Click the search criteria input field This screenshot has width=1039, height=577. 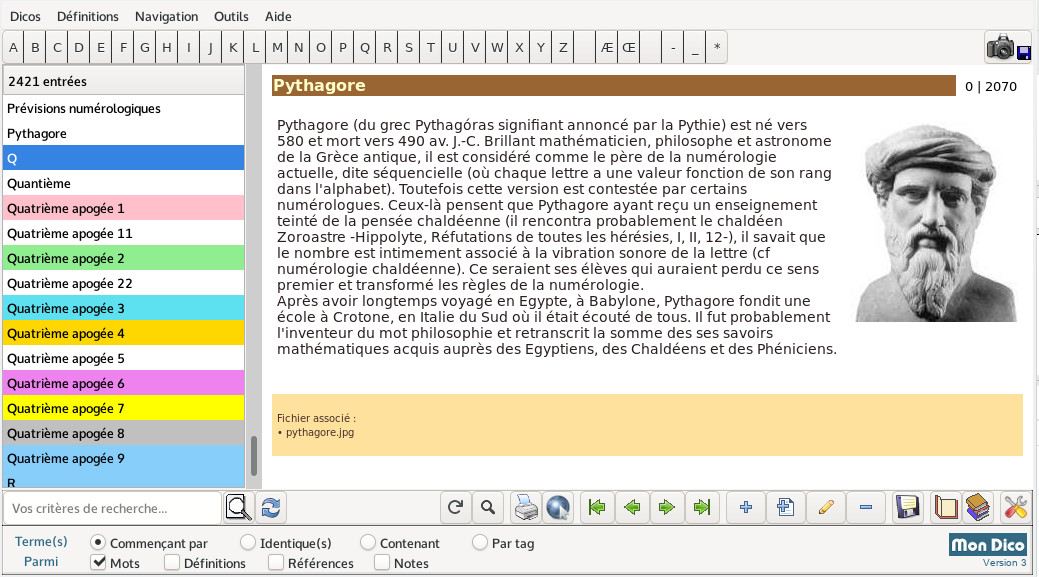[x=112, y=508]
